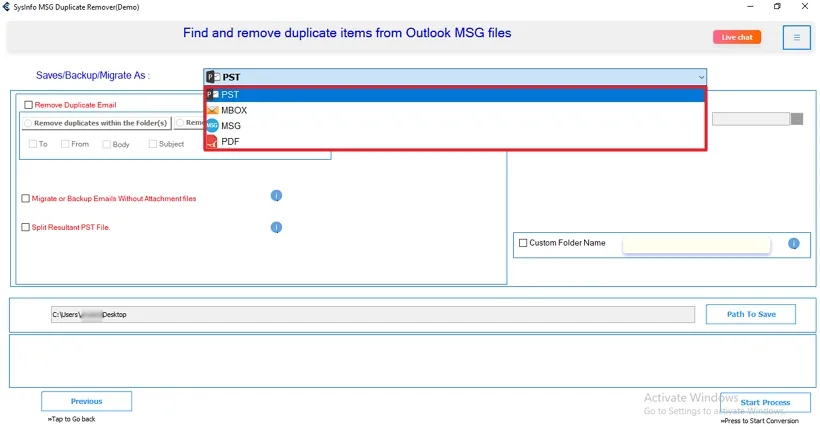This screenshot has height=437, width=820.
Task: Click the Press to Start Conversion hint
Action: (759, 421)
